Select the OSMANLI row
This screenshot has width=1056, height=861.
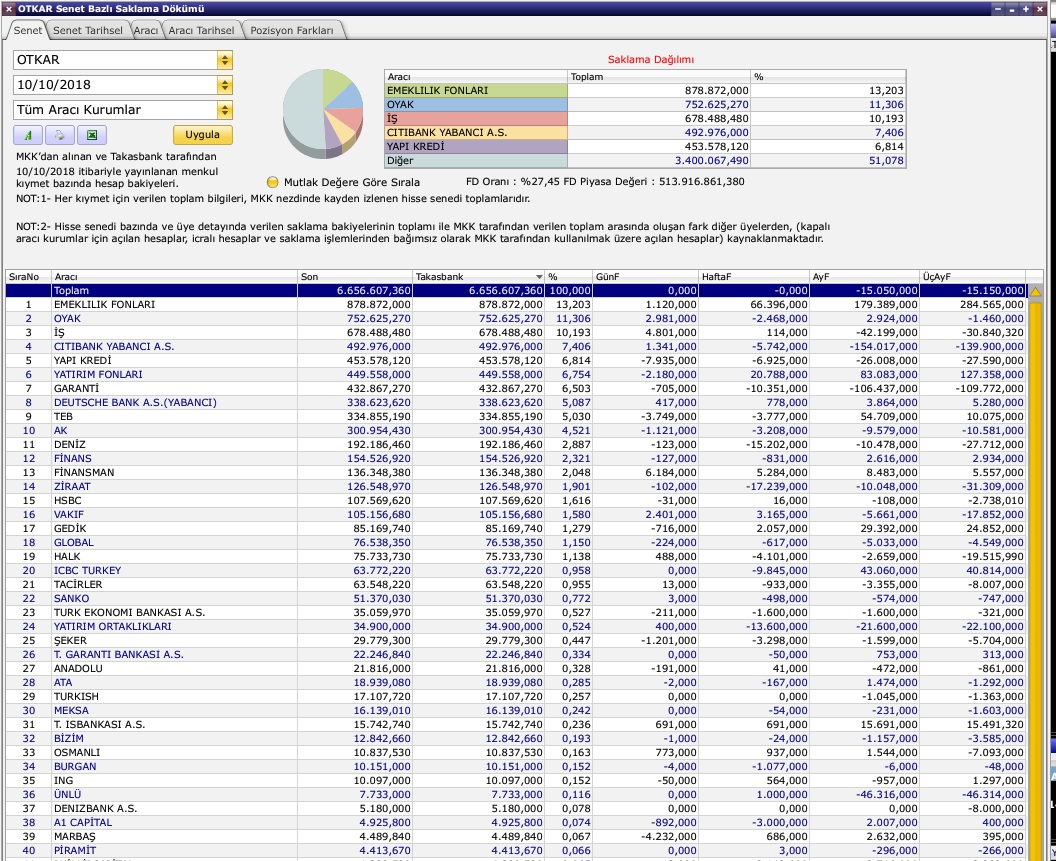point(515,753)
